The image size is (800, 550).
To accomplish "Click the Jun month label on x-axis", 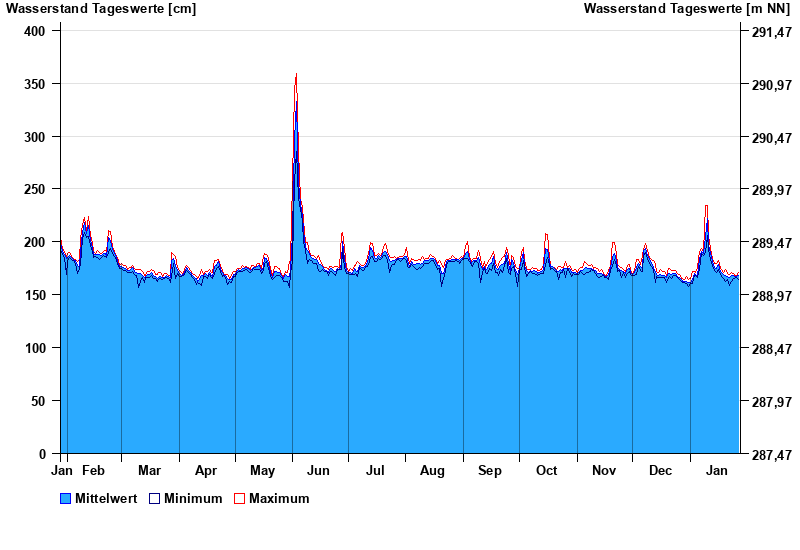I will [x=320, y=471].
